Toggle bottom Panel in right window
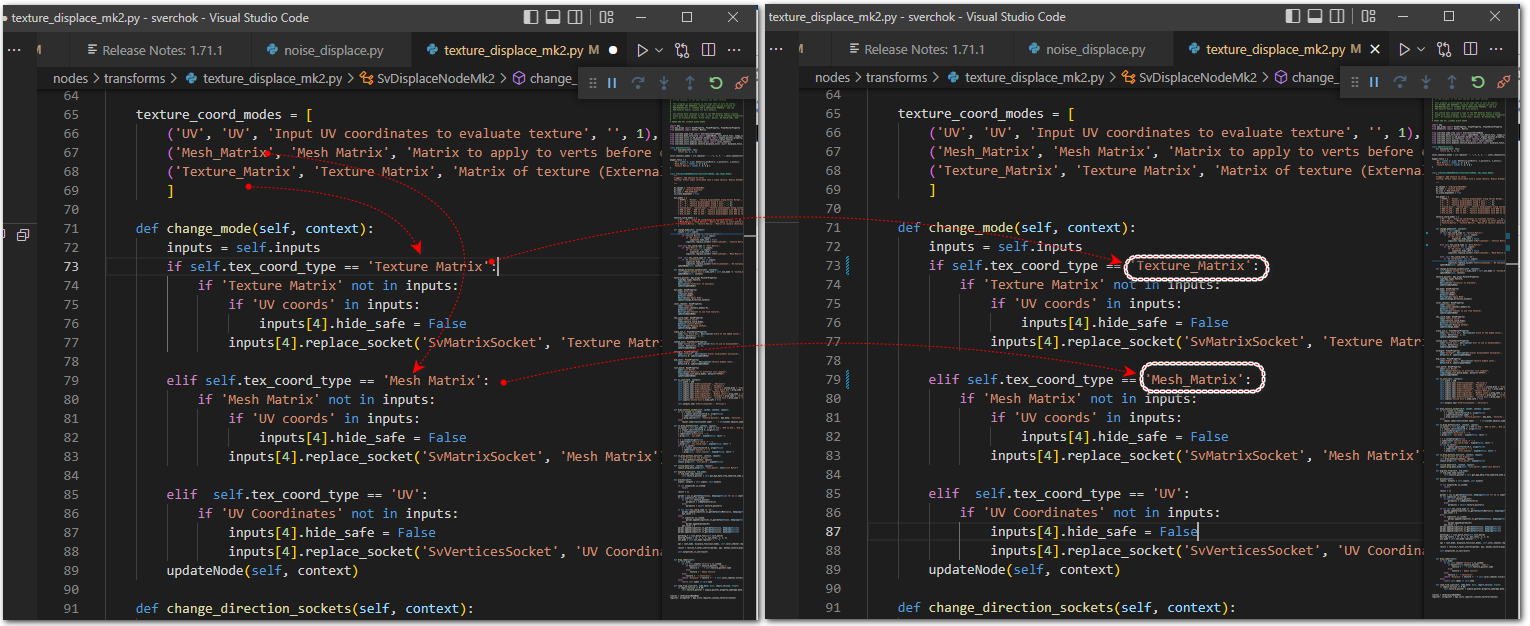This screenshot has width=1530, height=626. pyautogui.click(x=1315, y=17)
